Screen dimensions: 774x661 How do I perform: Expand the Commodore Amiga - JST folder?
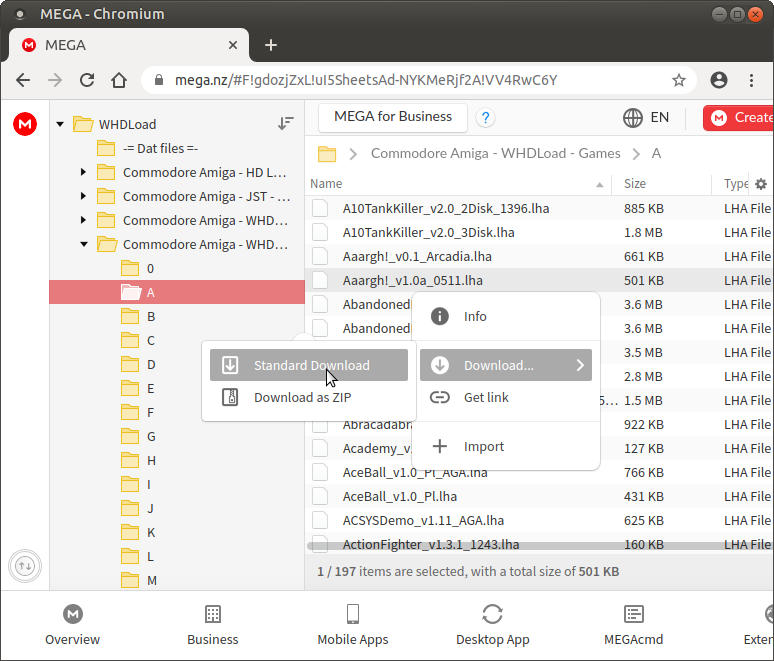pos(84,196)
